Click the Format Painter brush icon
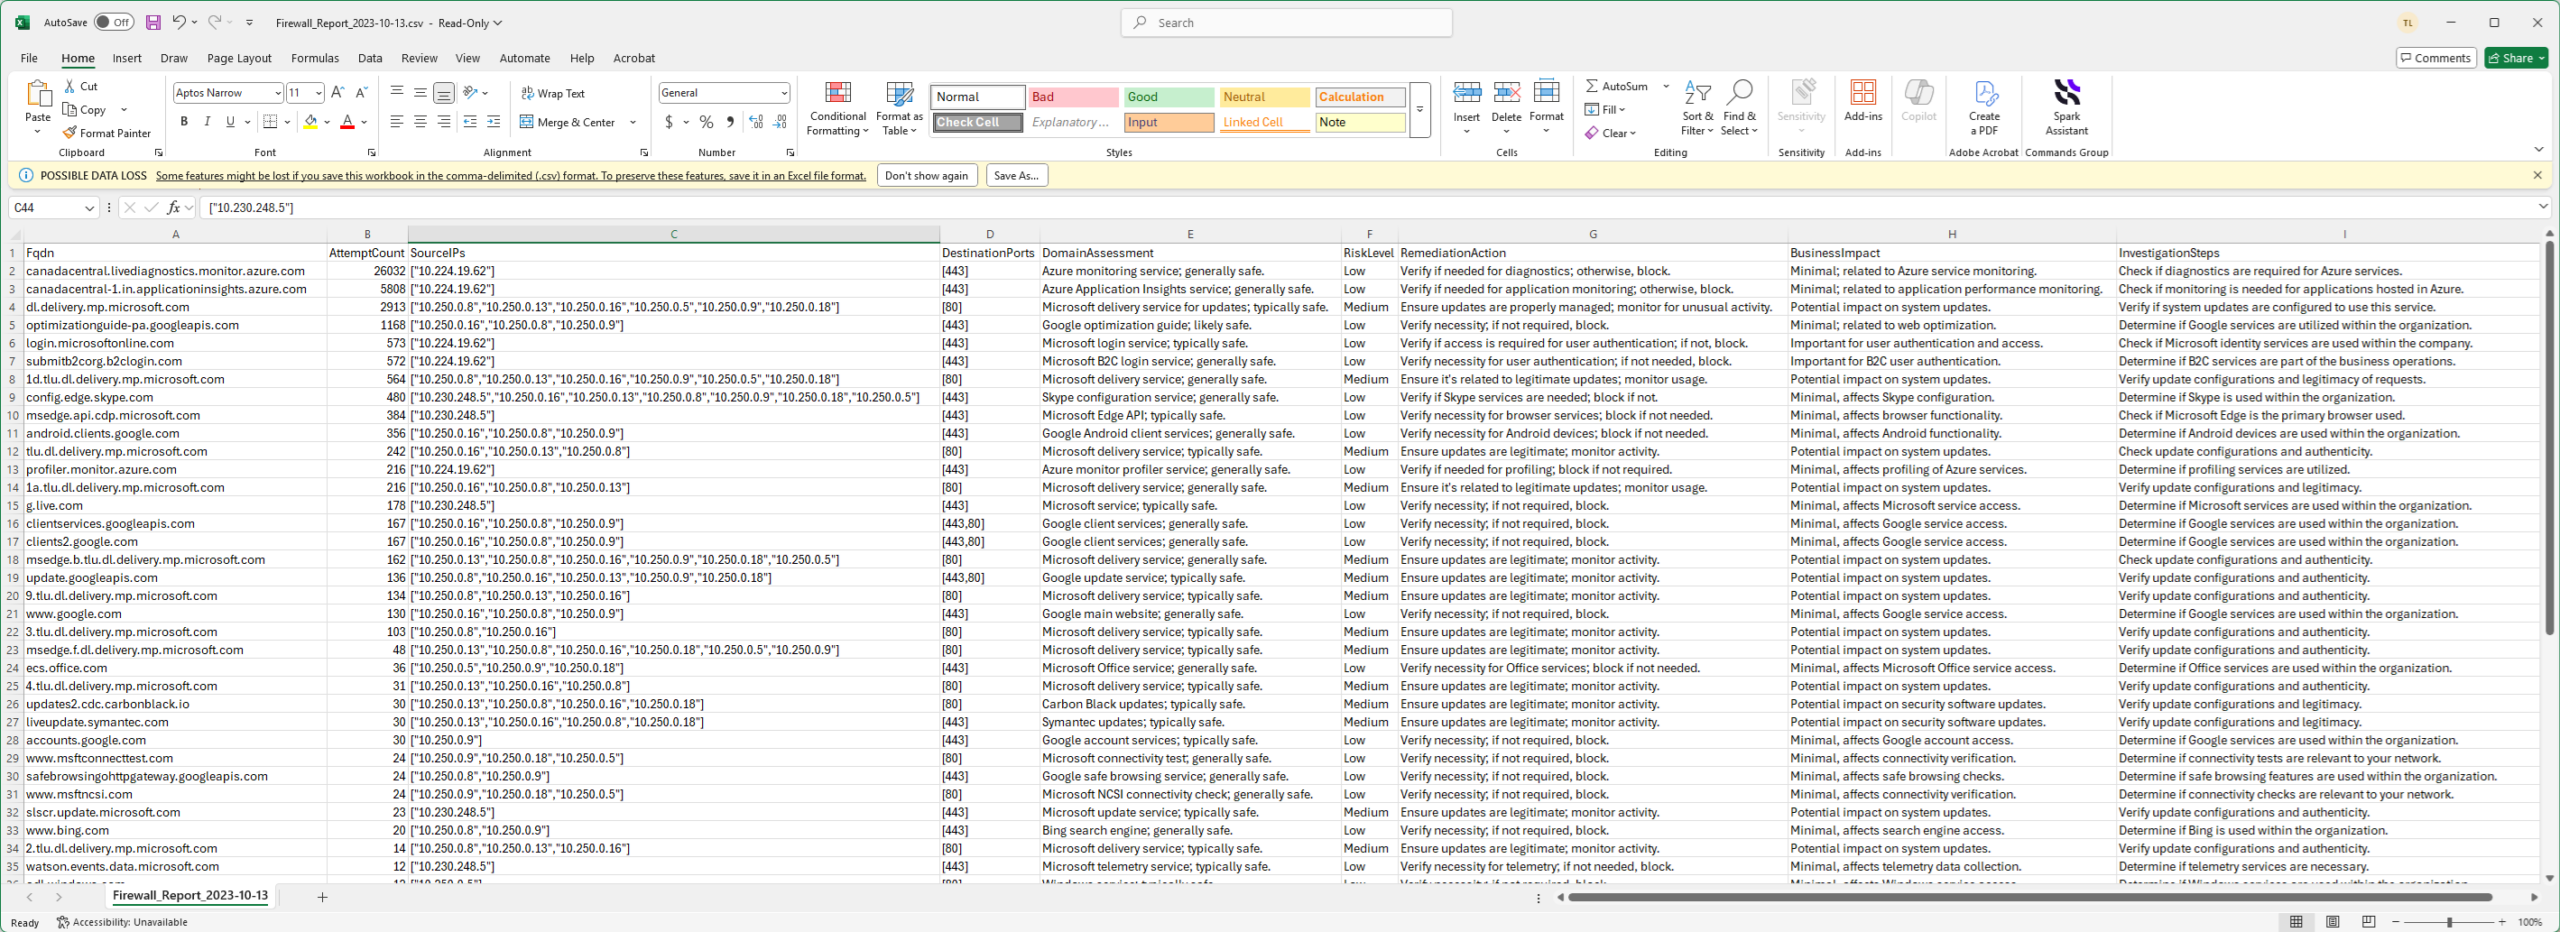 pyautogui.click(x=69, y=133)
